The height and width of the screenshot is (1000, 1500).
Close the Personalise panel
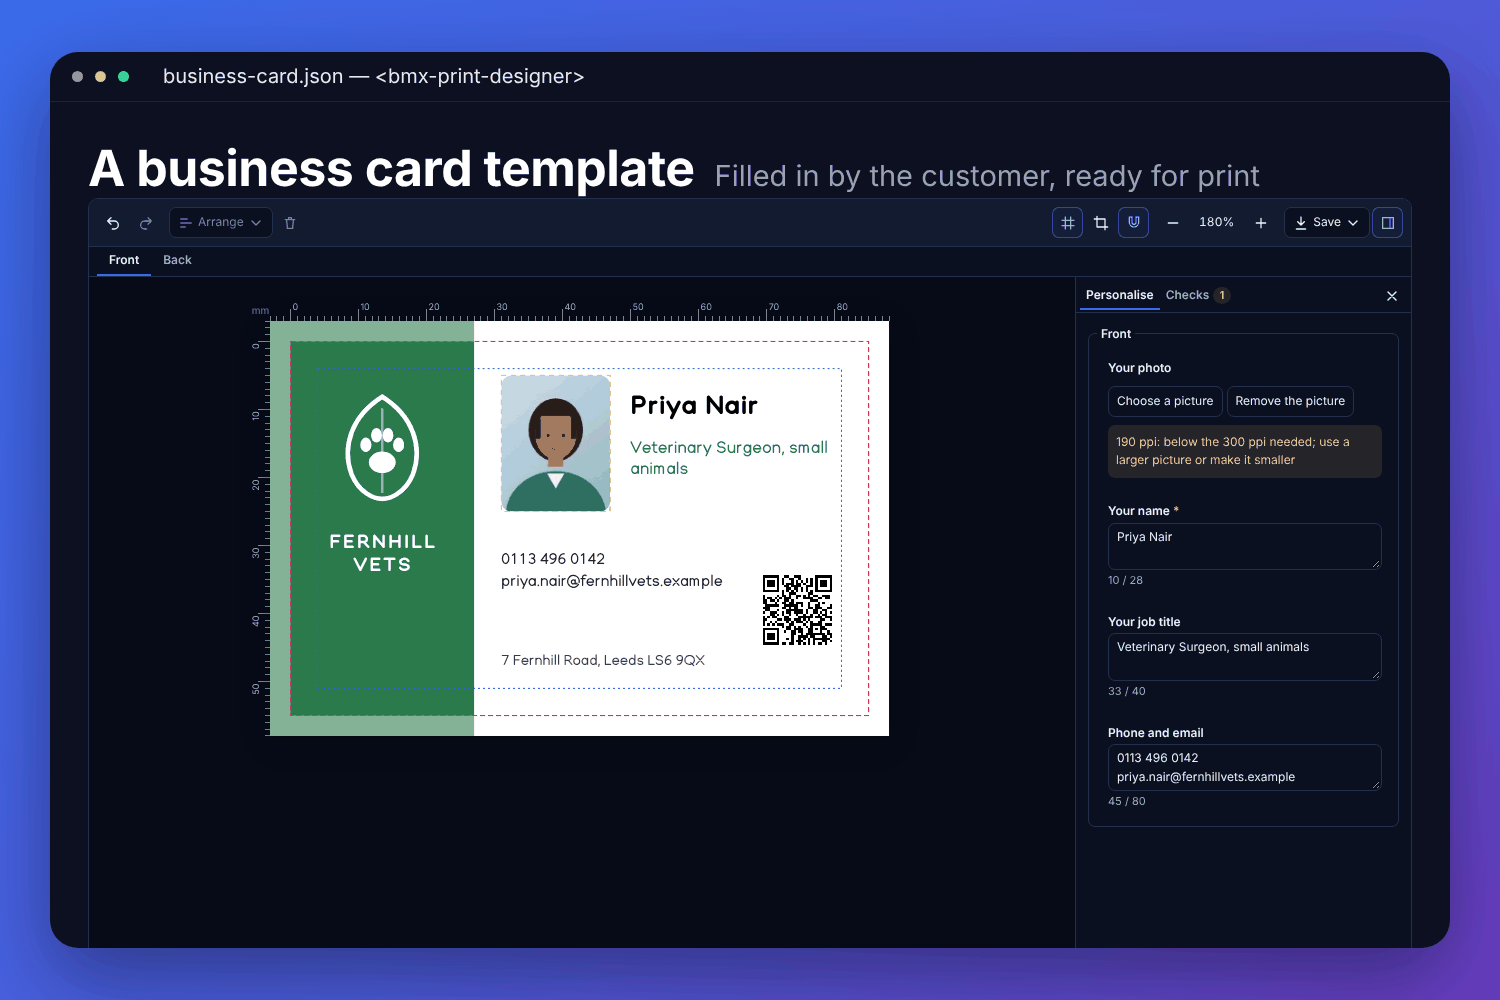[x=1392, y=296]
